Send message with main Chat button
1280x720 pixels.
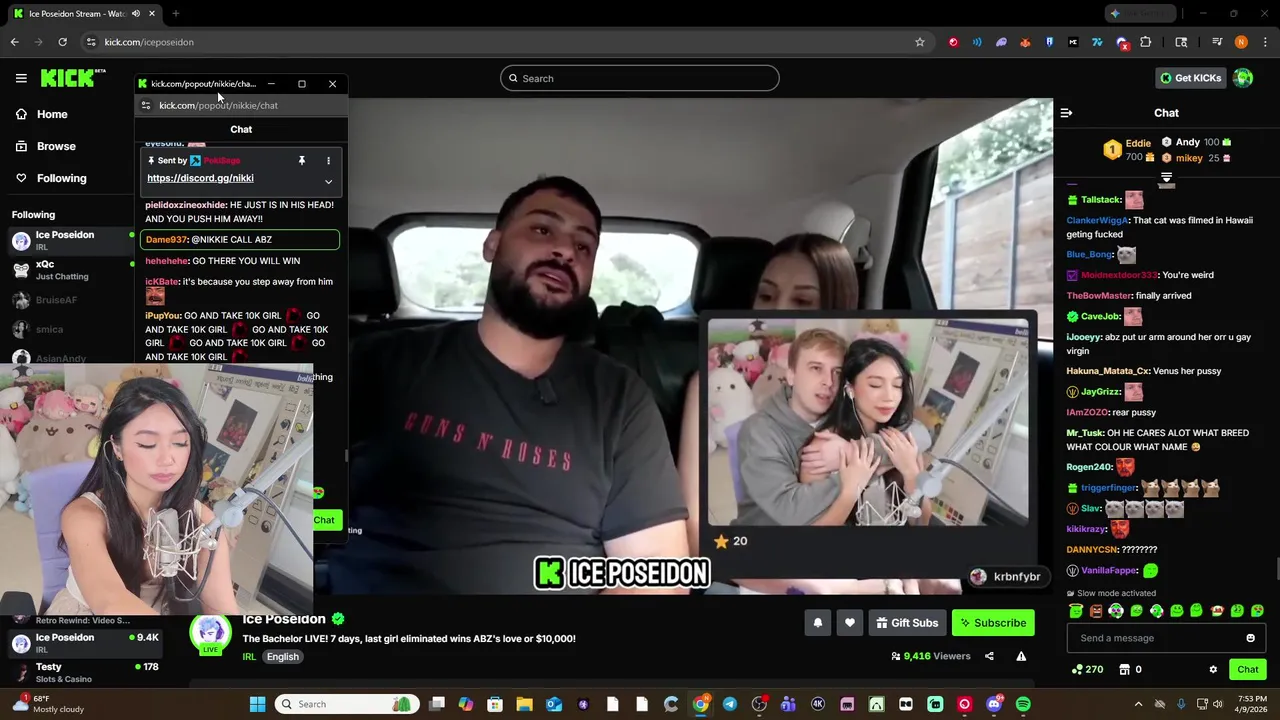coord(1247,670)
